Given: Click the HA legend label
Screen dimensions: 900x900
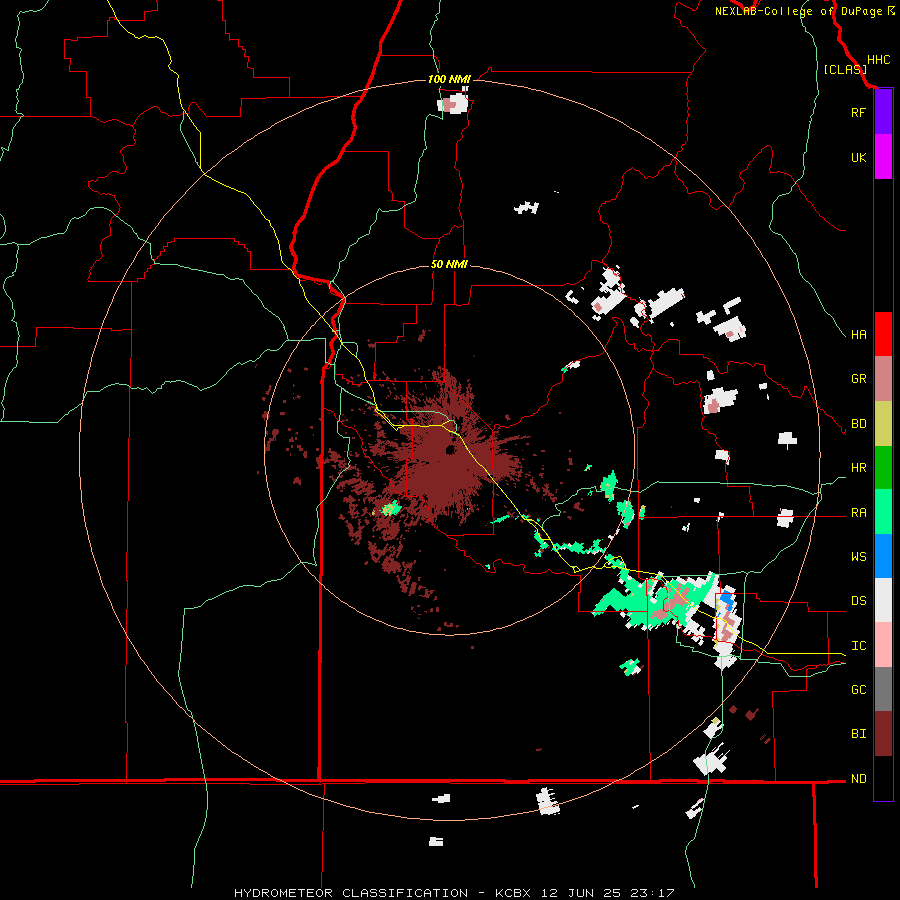Looking at the screenshot, I should [859, 335].
